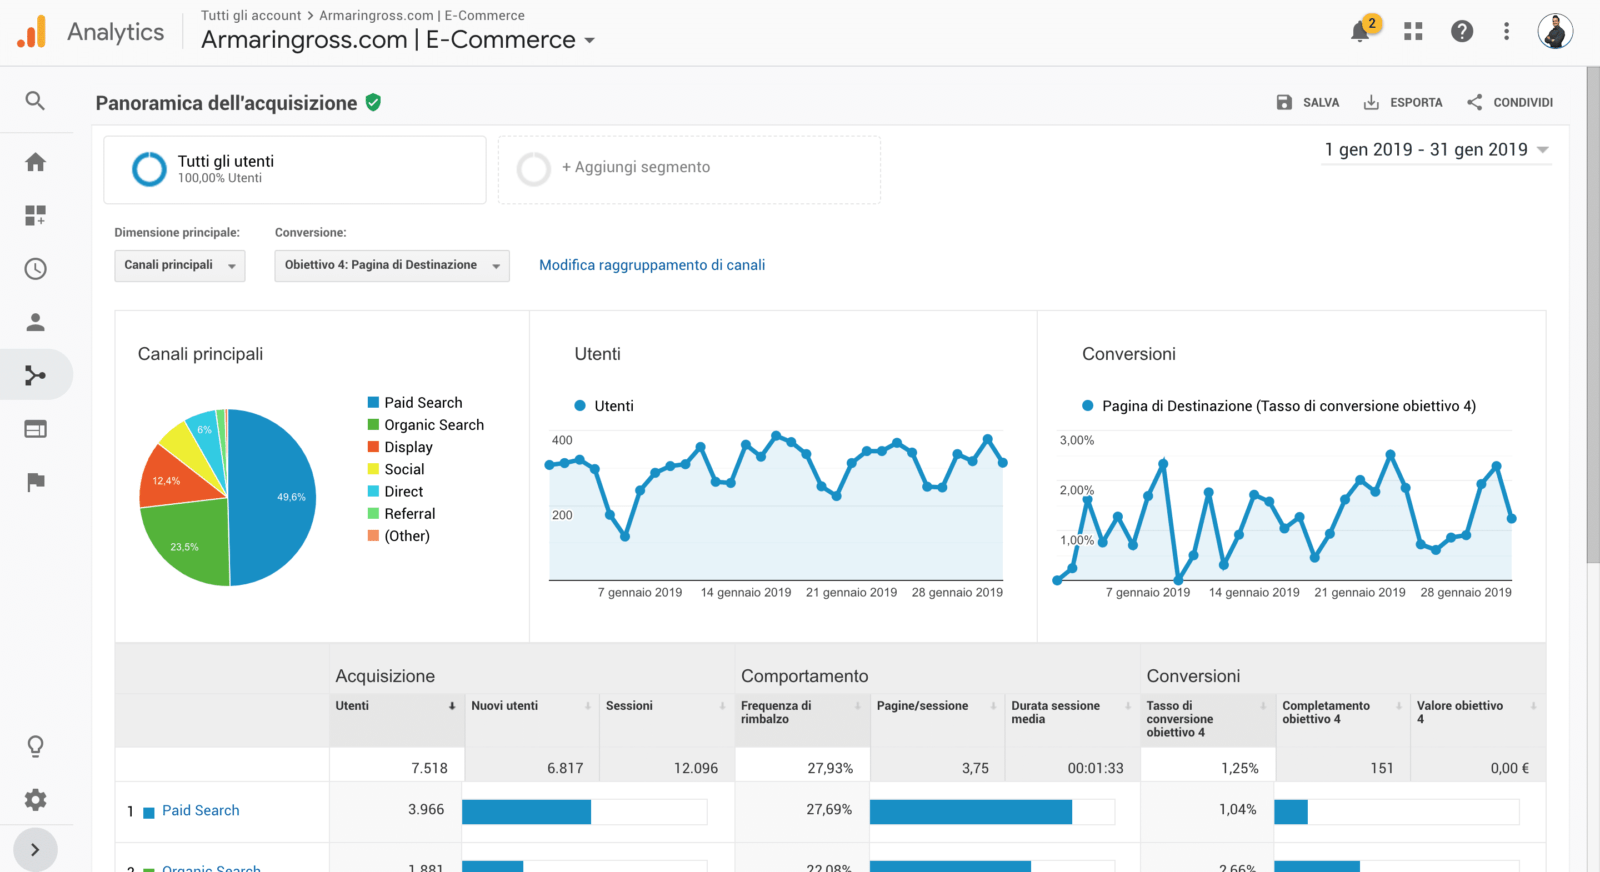Open the Obiettivo 4 conversion dropdown

pyautogui.click(x=392, y=265)
